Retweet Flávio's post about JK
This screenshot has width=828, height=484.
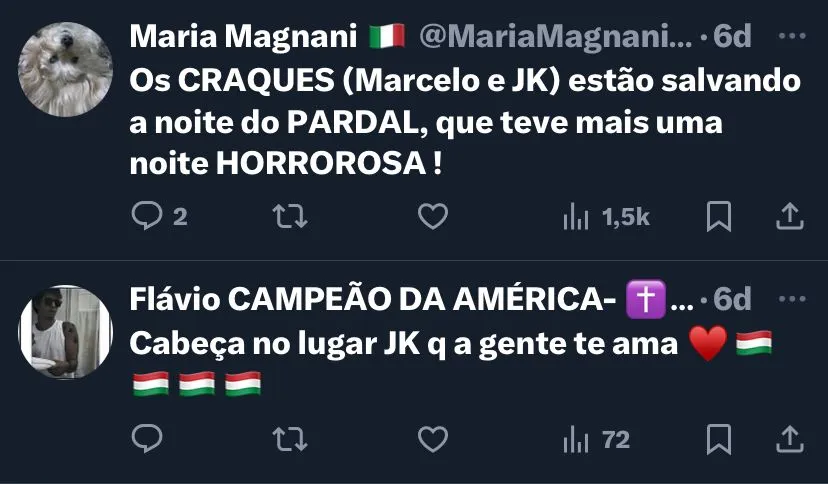[290, 439]
